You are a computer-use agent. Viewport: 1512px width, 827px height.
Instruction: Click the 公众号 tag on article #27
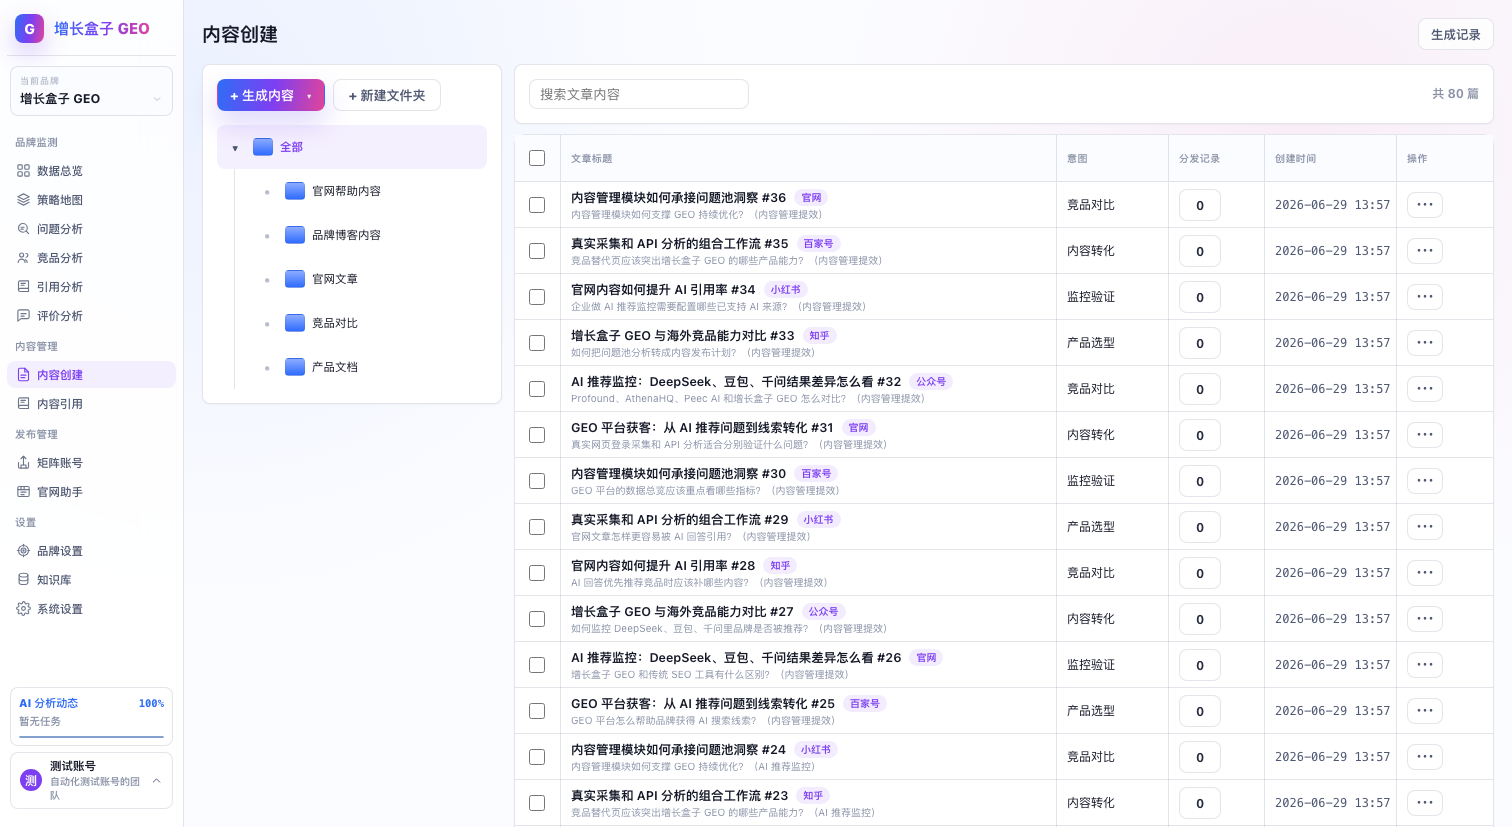point(823,612)
